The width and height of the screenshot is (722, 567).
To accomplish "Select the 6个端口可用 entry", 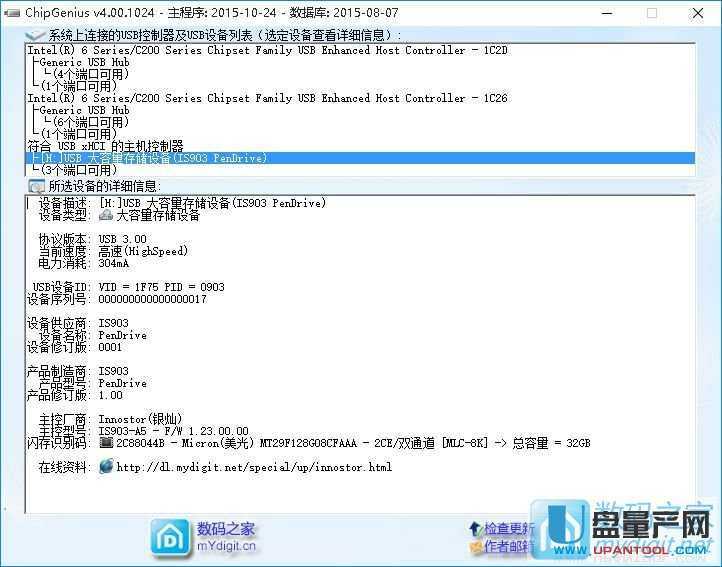I will (x=90, y=122).
